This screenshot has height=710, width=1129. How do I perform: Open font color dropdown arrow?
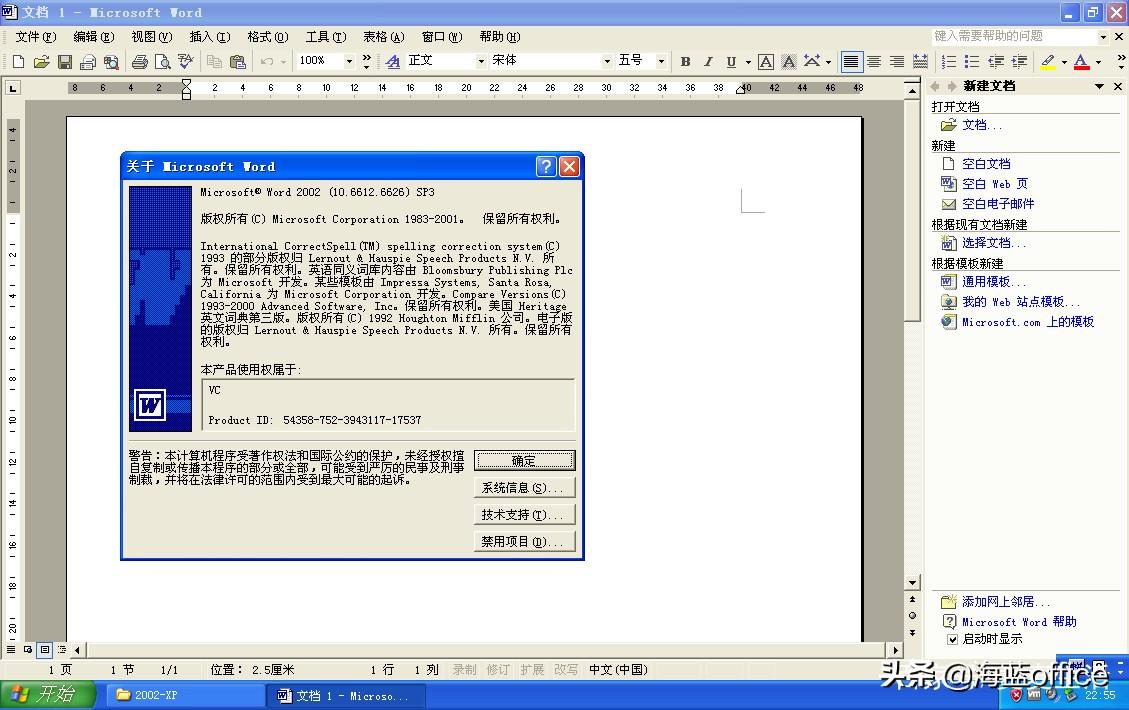(x=1098, y=62)
